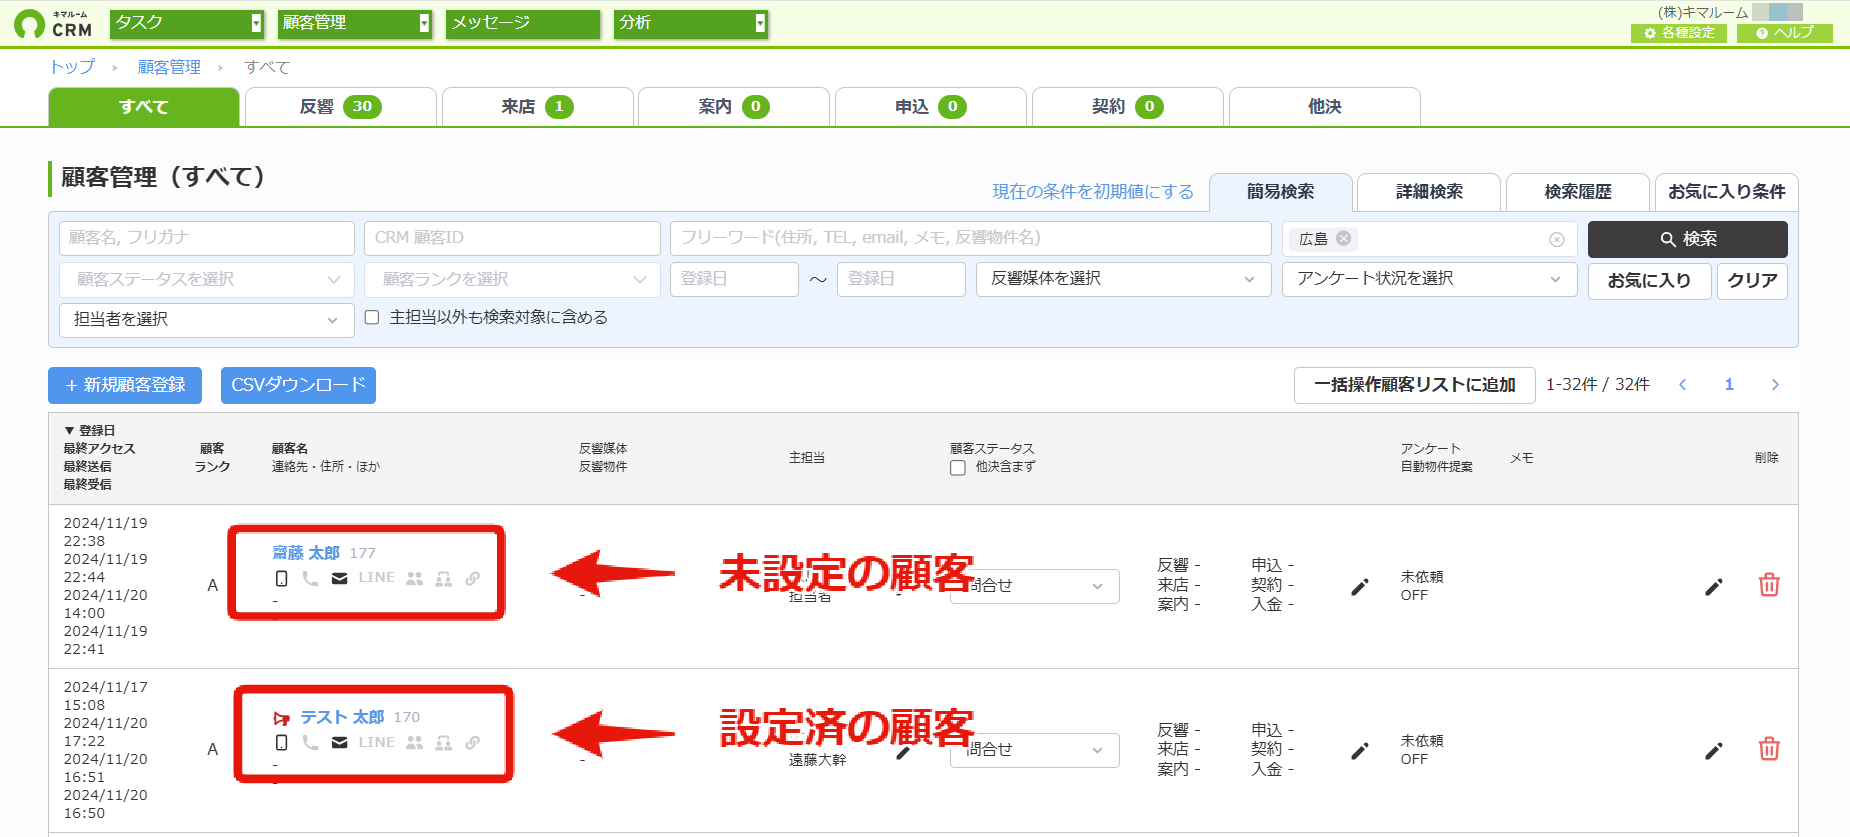Edit memo pencil for テスト 太郎 row
The image size is (1850, 837).
[x=1714, y=750]
